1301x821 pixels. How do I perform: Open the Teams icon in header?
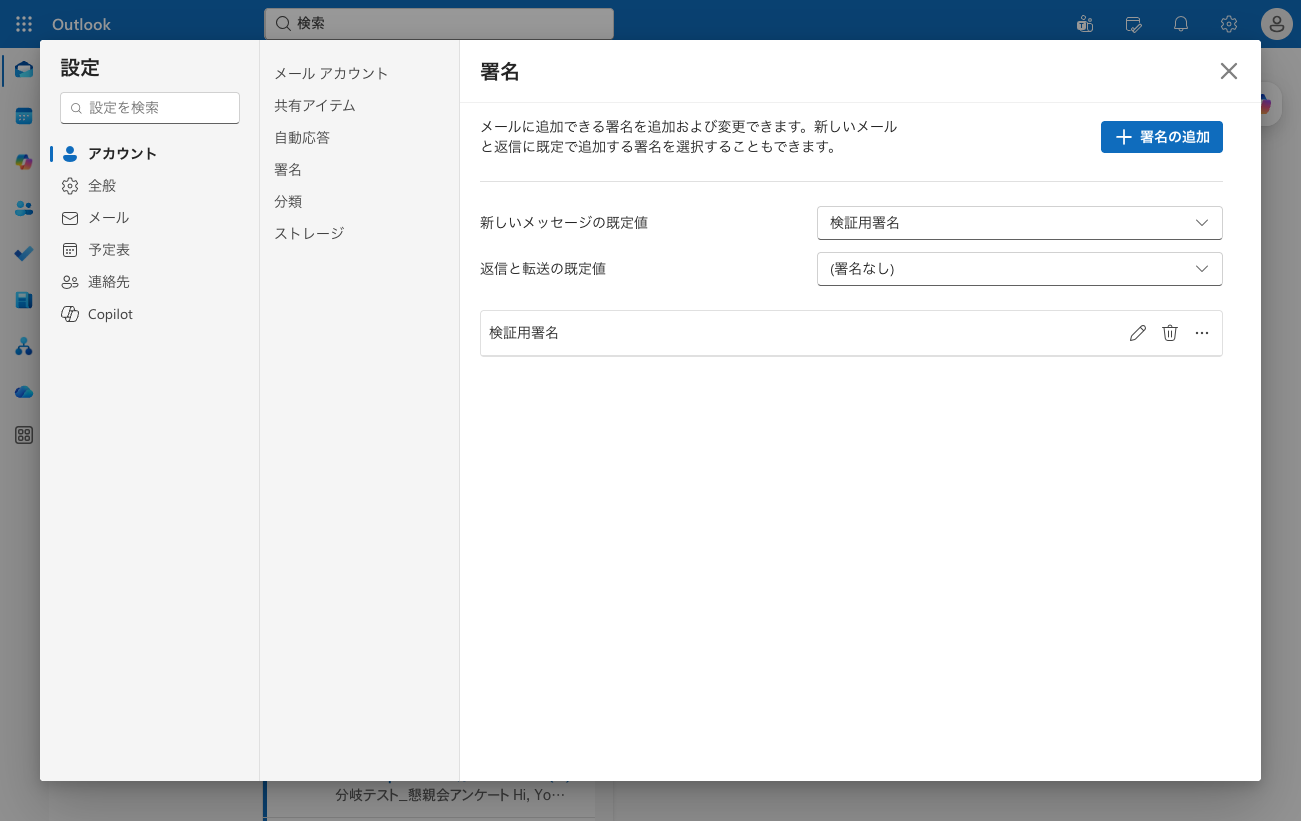click(1085, 24)
